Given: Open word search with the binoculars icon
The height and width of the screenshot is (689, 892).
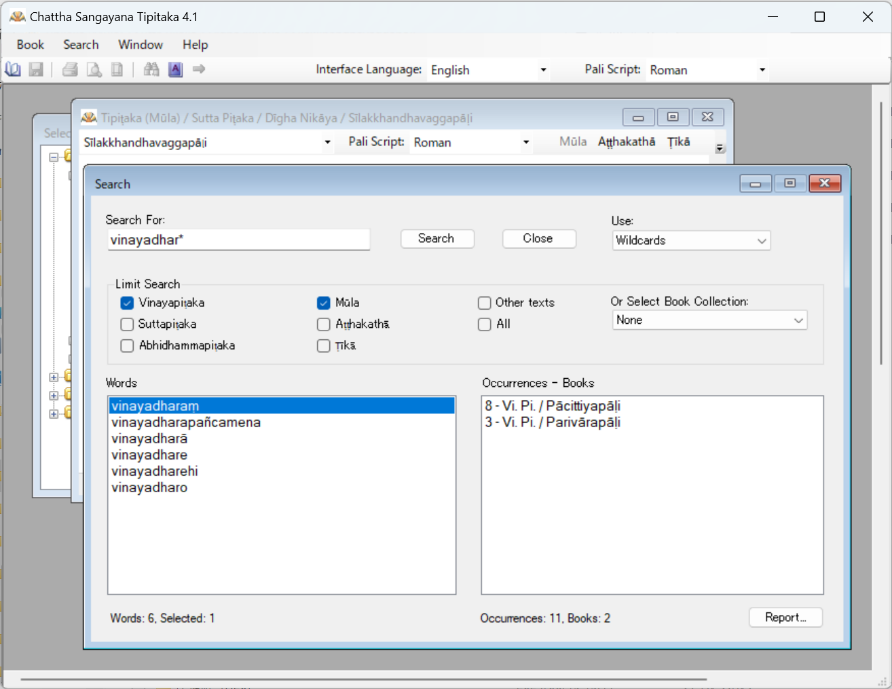Looking at the screenshot, I should pos(151,69).
